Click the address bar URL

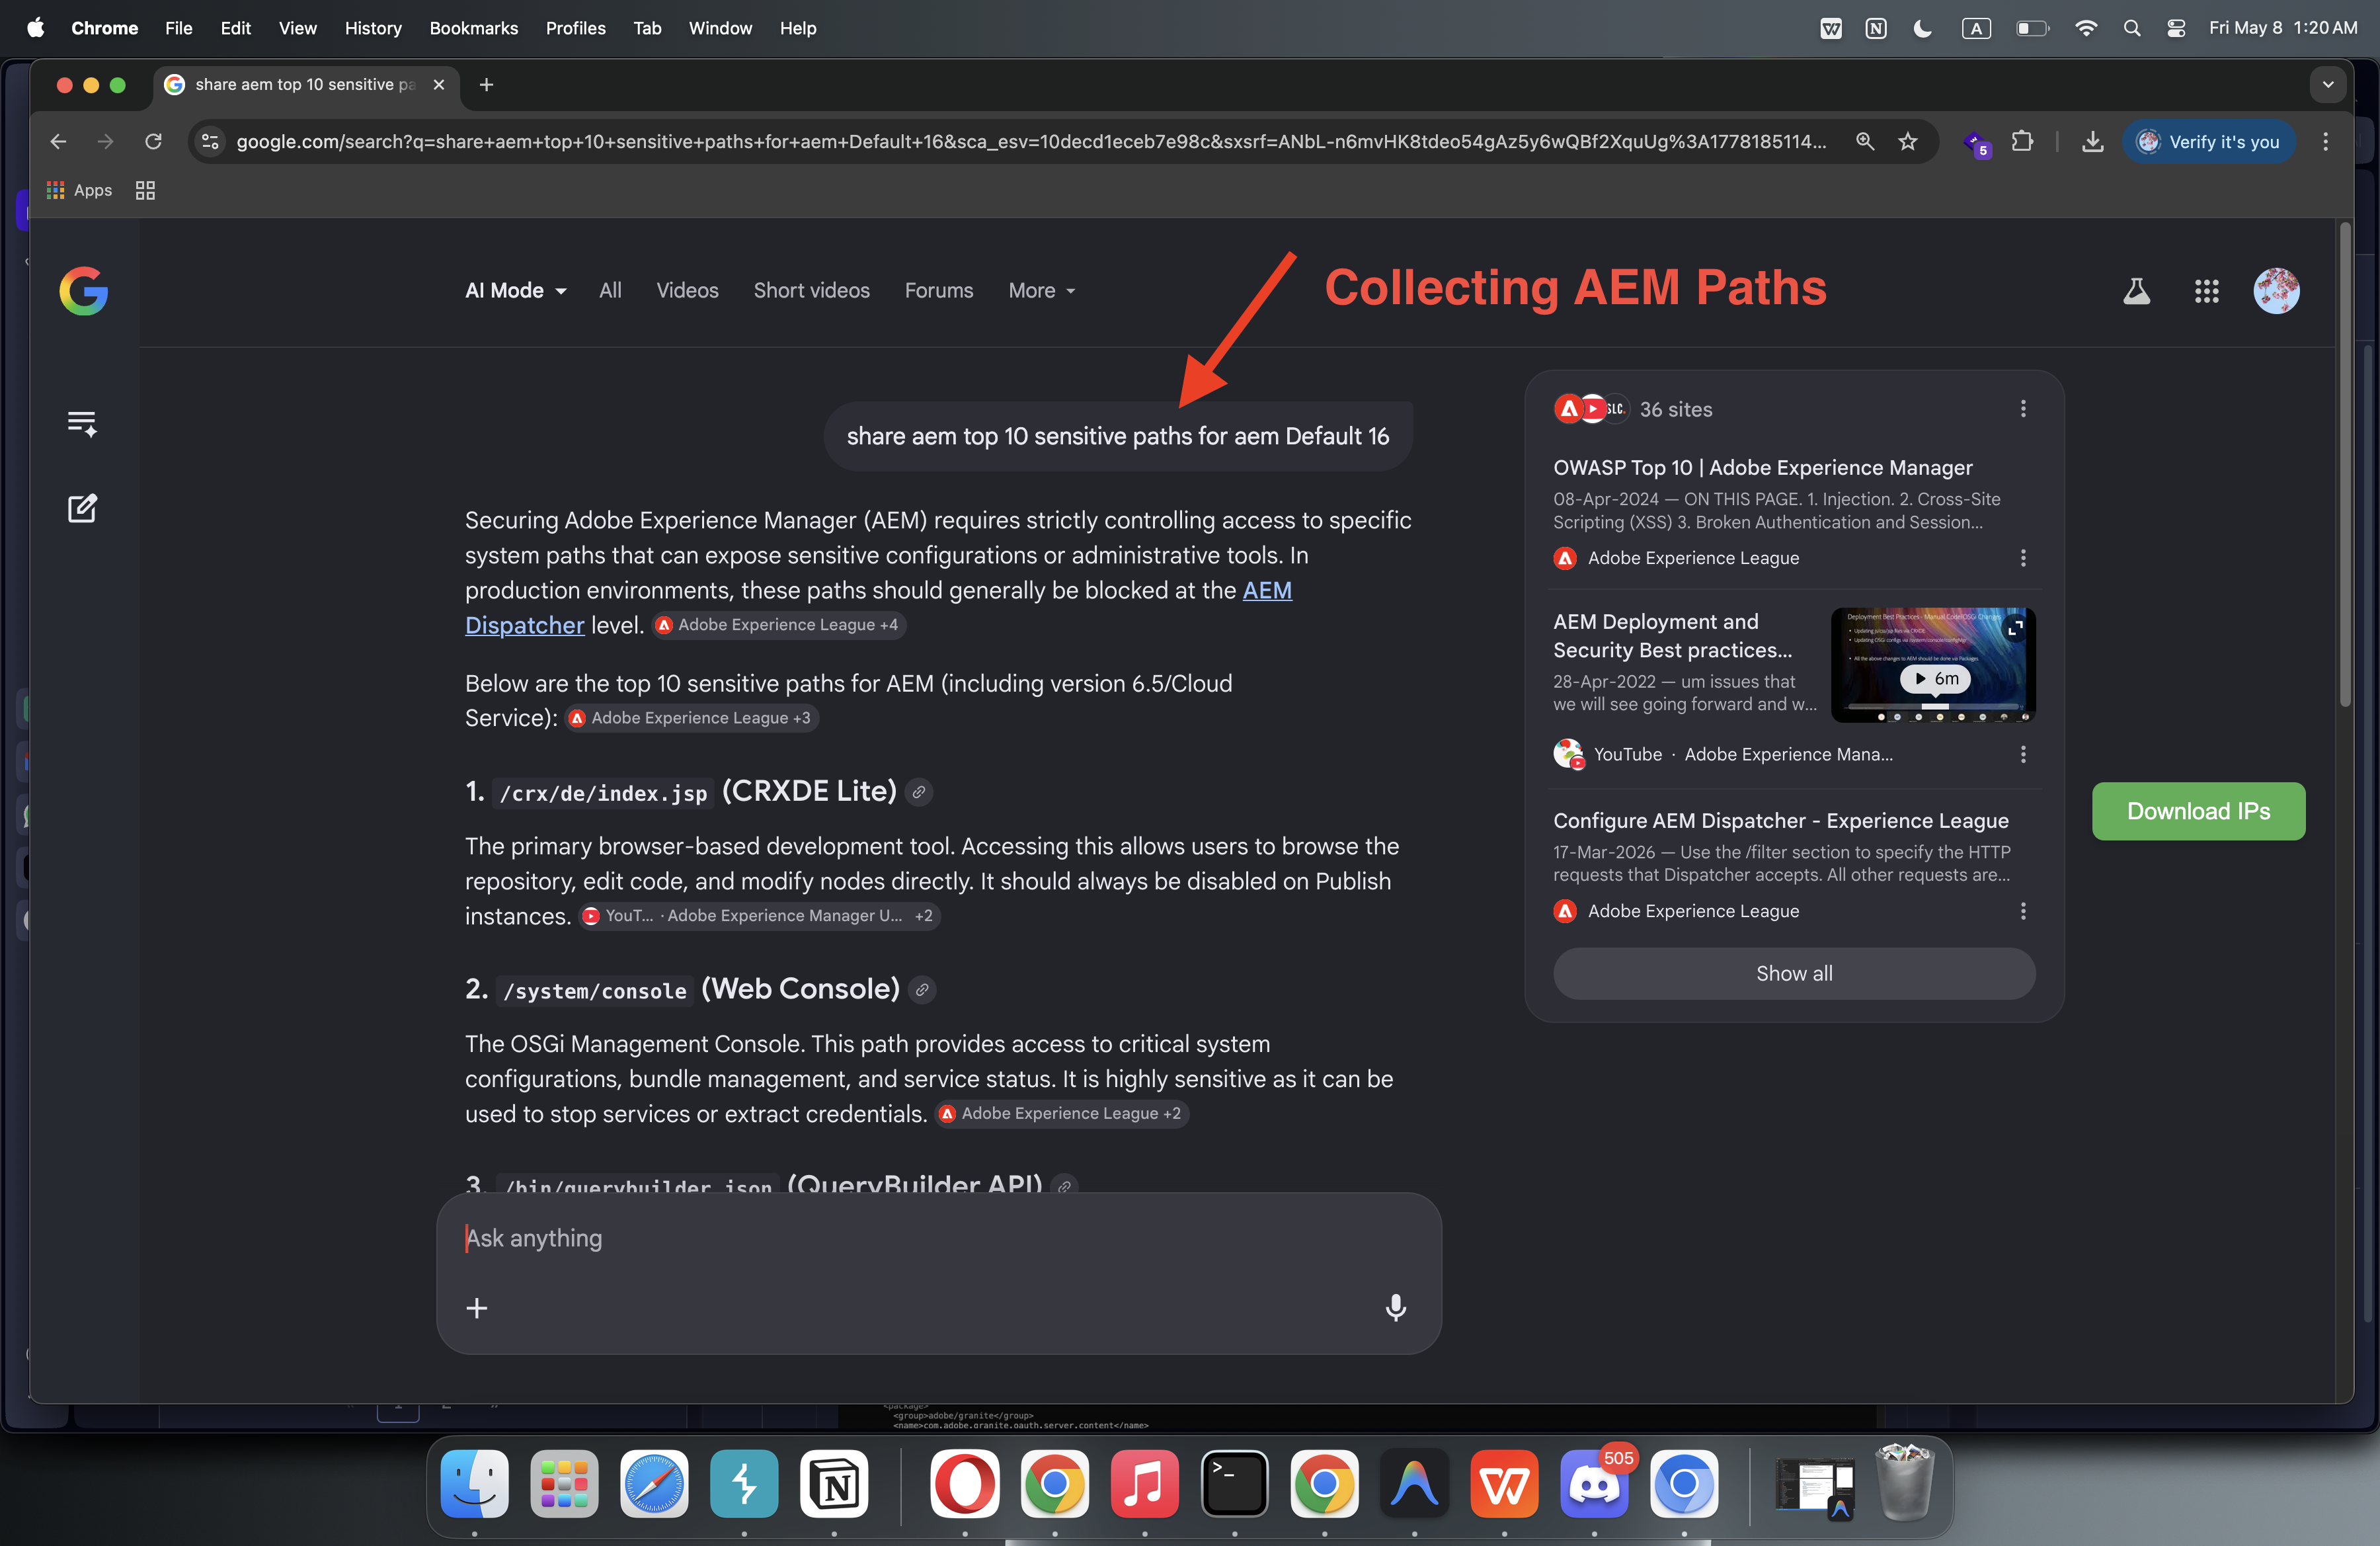[x=1031, y=142]
